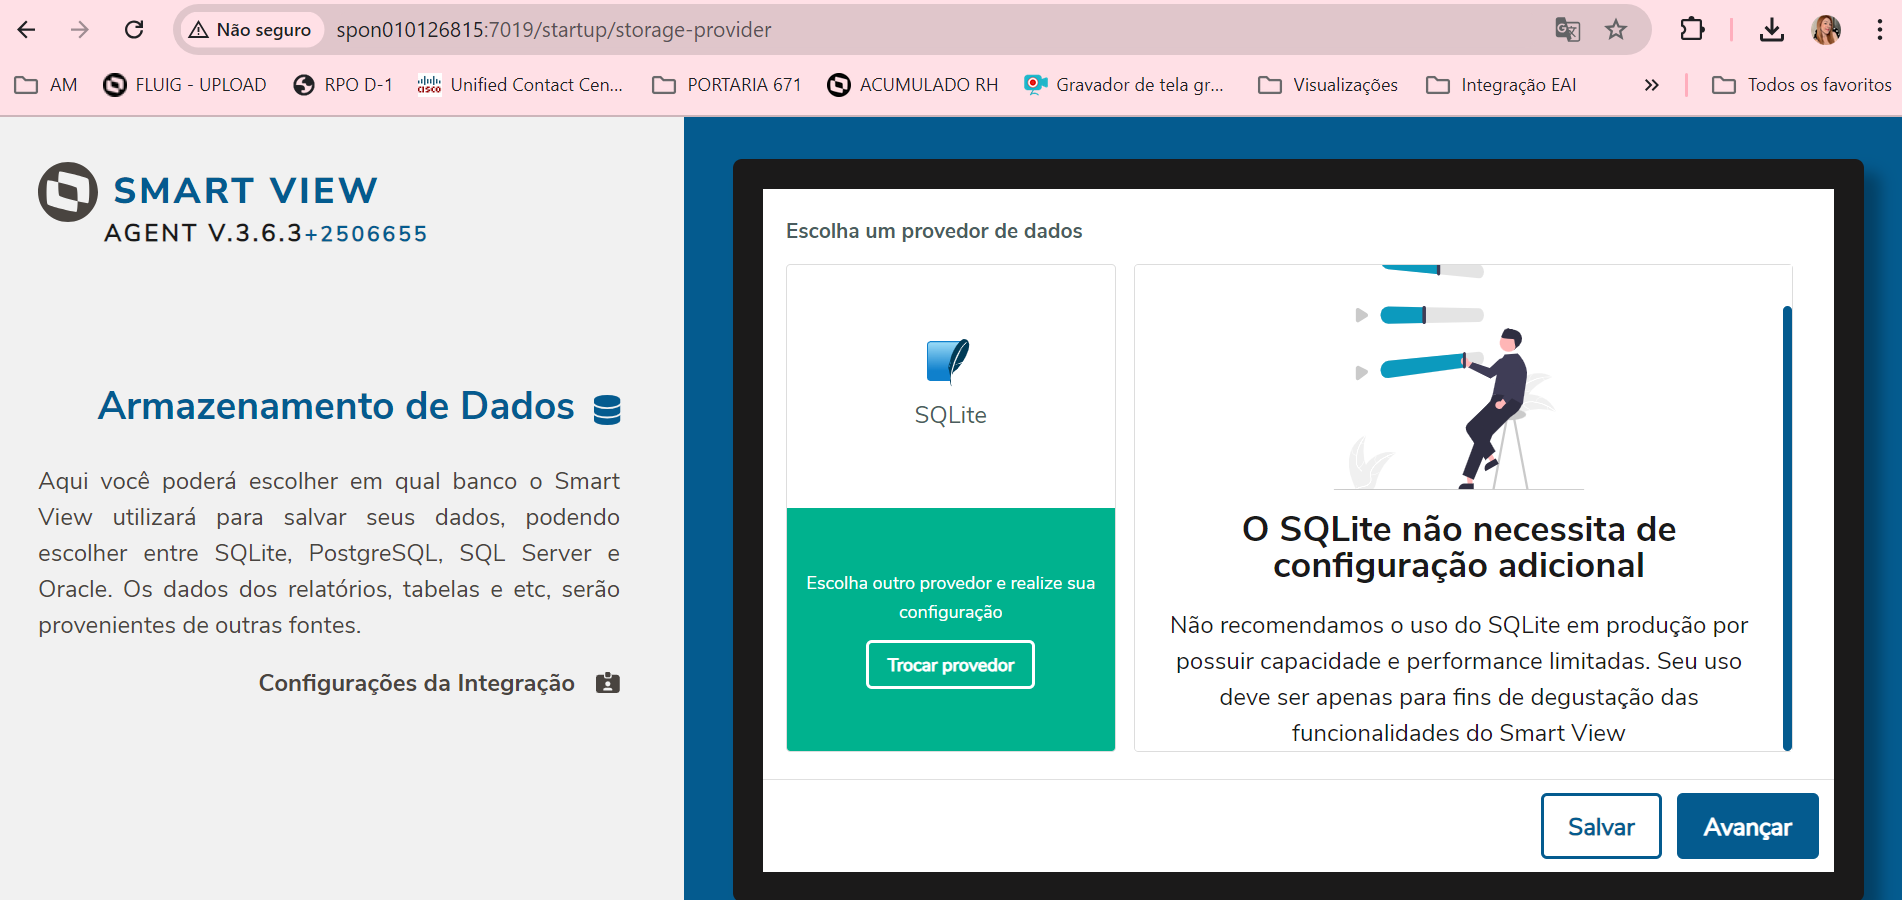Click the SQLite info panel scrollbar
The width and height of the screenshot is (1902, 900).
click(1787, 527)
